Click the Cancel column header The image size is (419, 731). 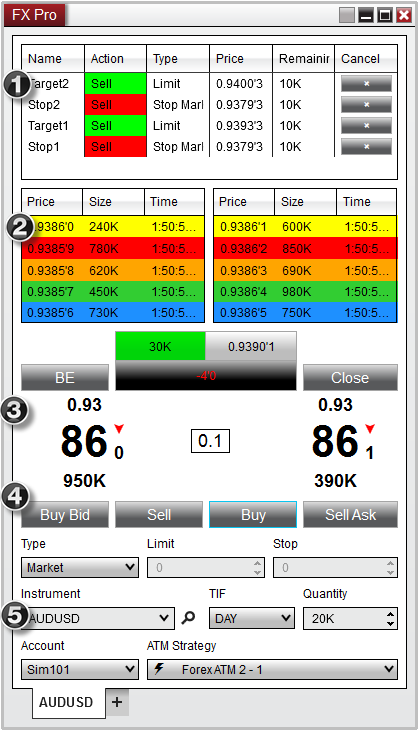(x=366, y=59)
